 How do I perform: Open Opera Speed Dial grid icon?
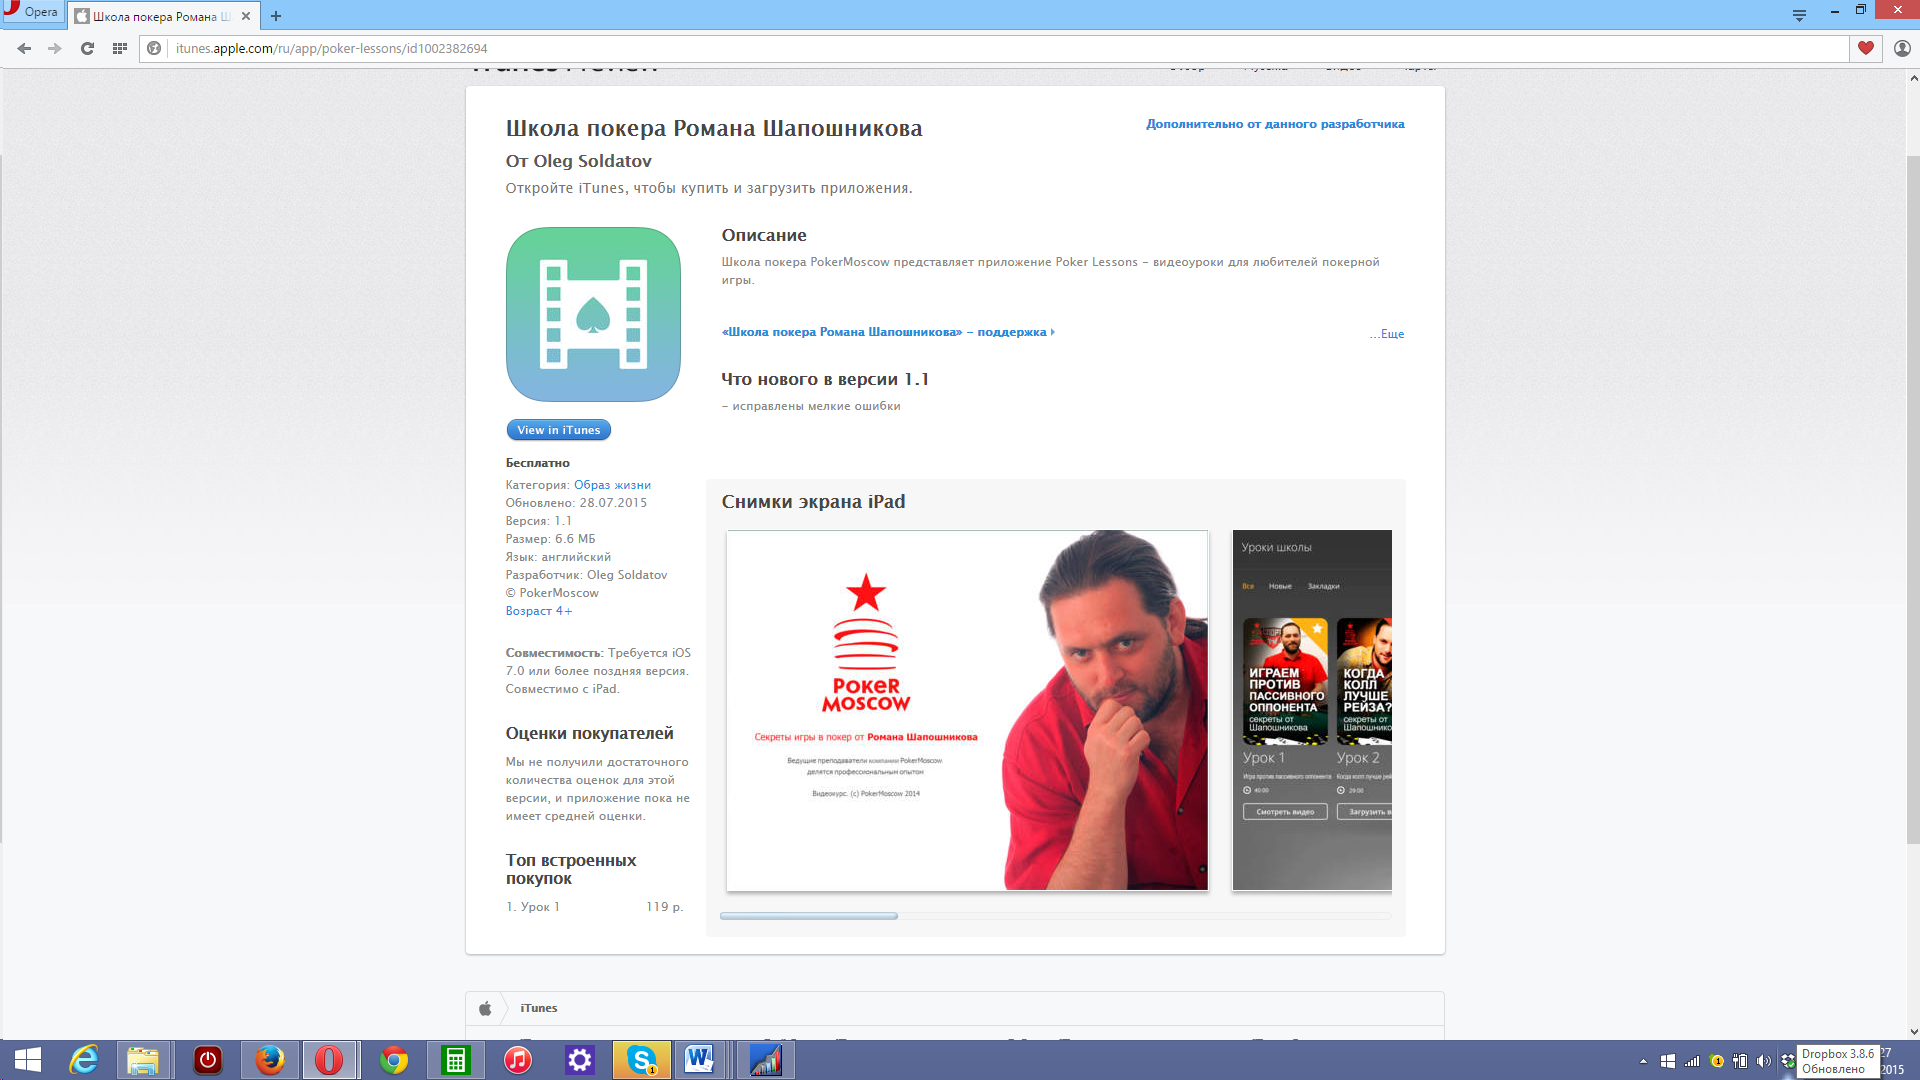(119, 48)
